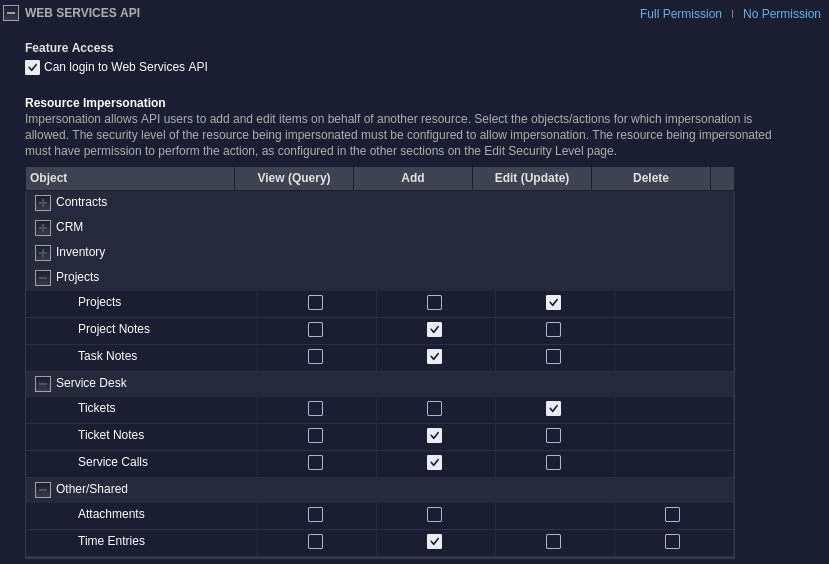The width and height of the screenshot is (829, 564).
Task: Click the Object column header
Action: pos(130,178)
